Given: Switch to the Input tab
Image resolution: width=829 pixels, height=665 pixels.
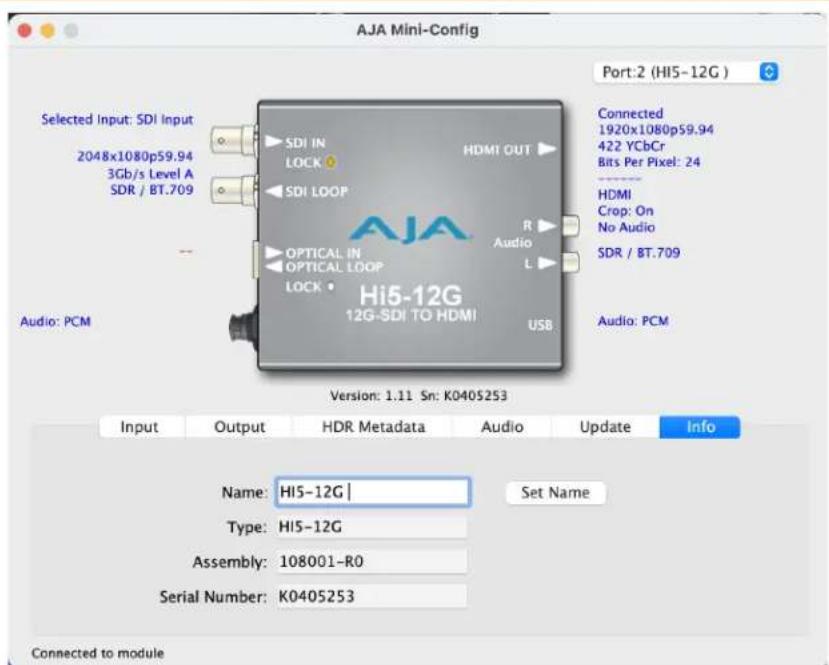Looking at the screenshot, I should click(x=139, y=427).
